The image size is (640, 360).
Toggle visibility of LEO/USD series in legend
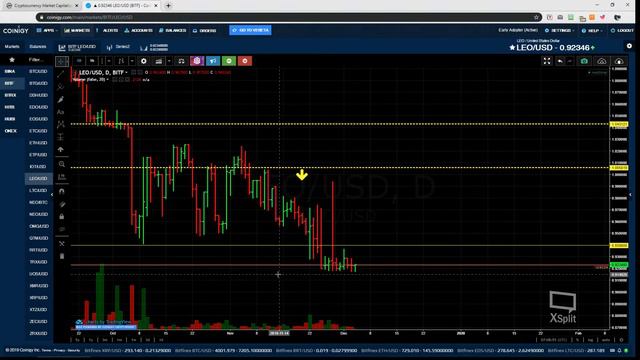click(x=133, y=72)
